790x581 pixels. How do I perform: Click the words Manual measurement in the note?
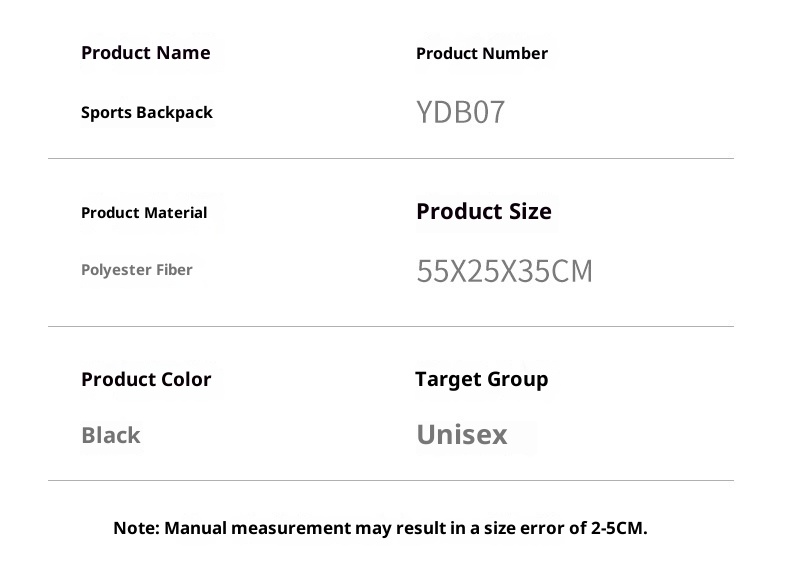click(x=257, y=527)
